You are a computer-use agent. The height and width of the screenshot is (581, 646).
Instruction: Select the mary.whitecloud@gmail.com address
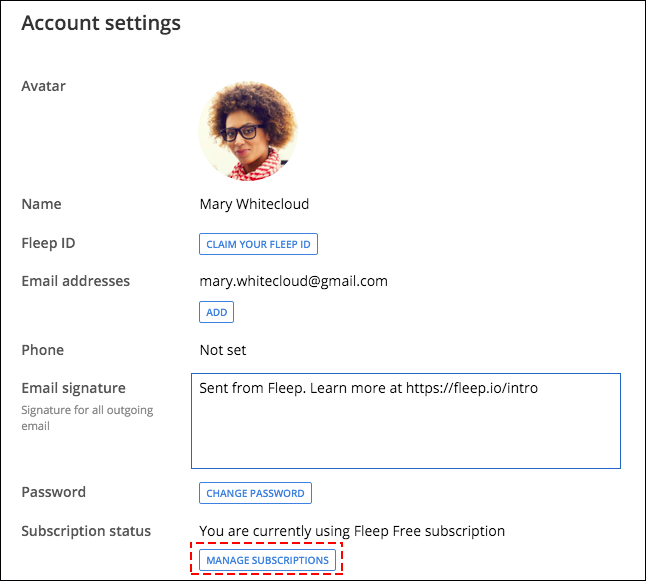tap(293, 281)
